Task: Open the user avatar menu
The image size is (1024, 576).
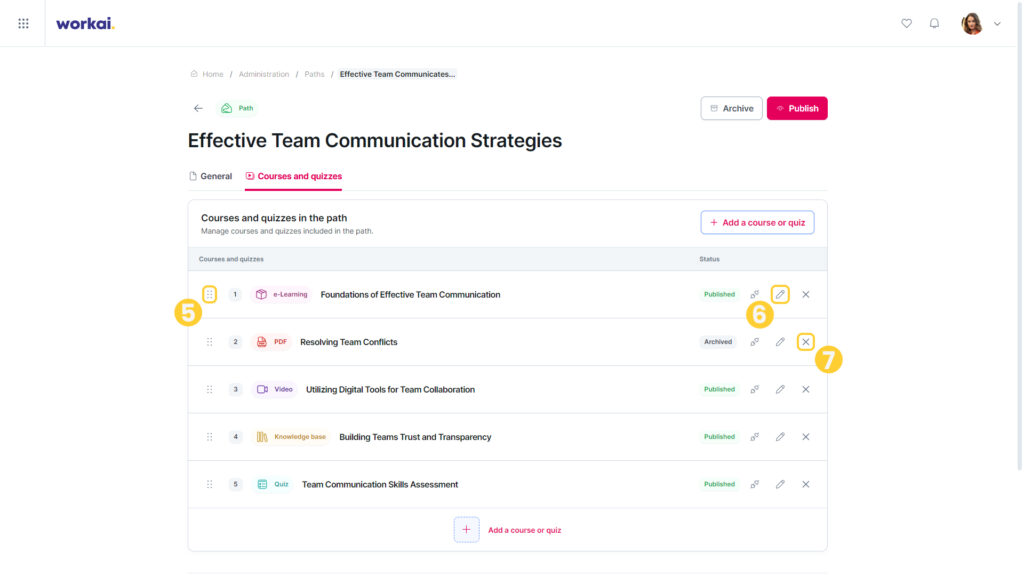Action: pyautogui.click(x=972, y=24)
